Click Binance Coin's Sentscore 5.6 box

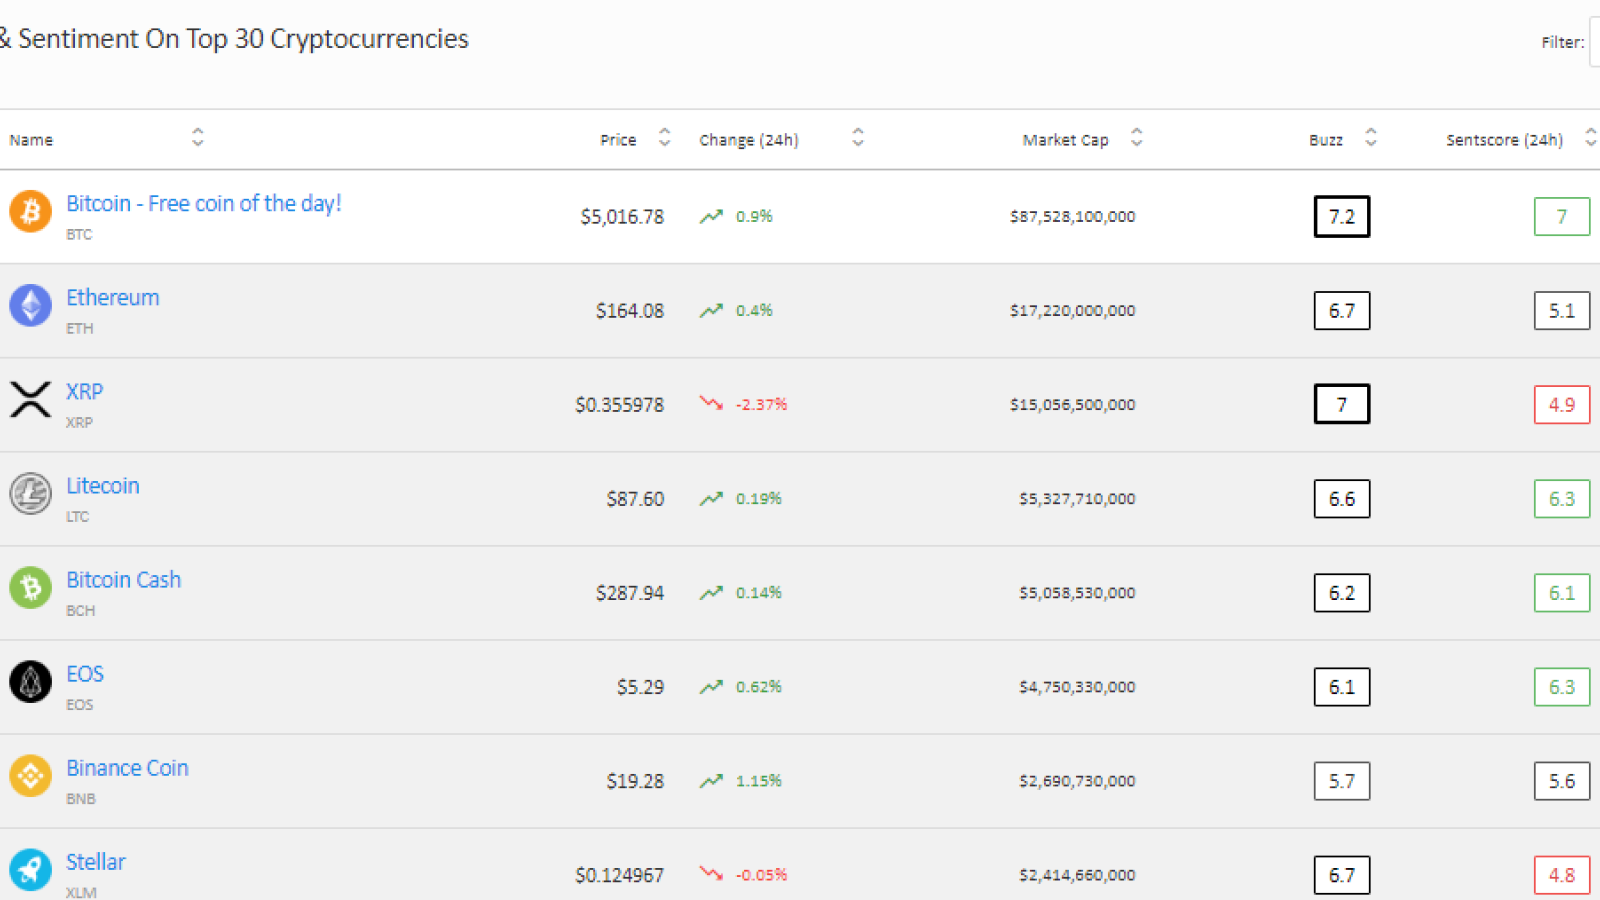tap(1562, 781)
